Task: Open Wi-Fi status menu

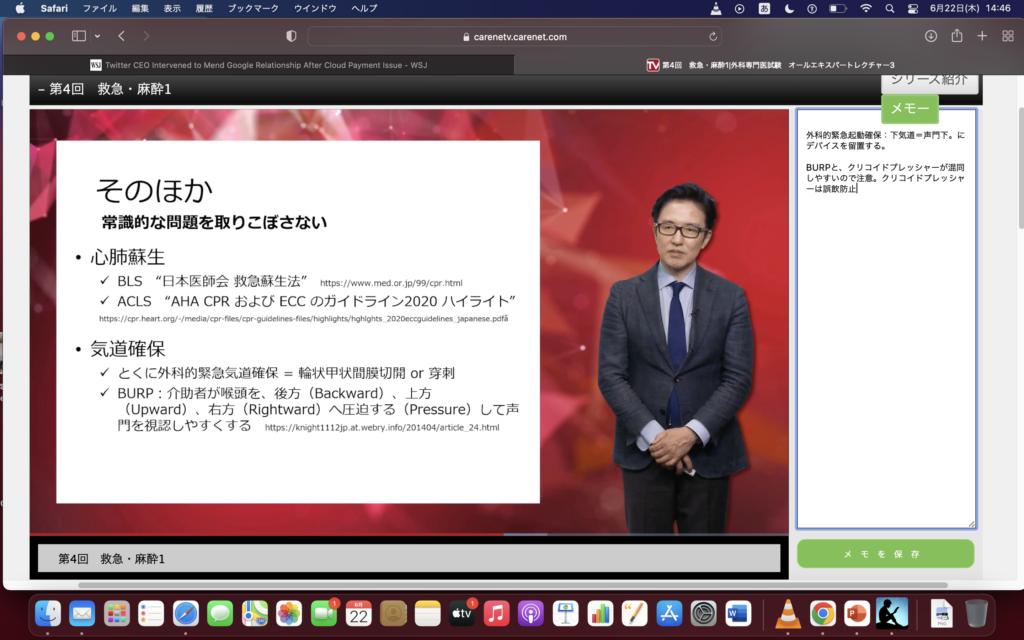Action: pos(865,8)
